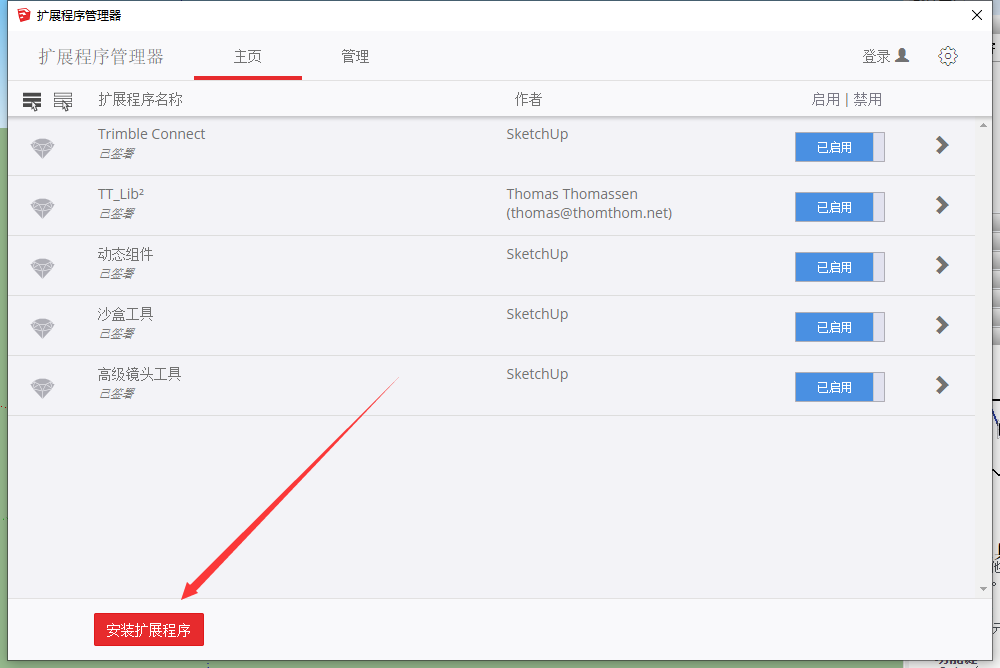The image size is (1000, 668).
Task: Switch to the 主页 tab
Action: coord(247,57)
